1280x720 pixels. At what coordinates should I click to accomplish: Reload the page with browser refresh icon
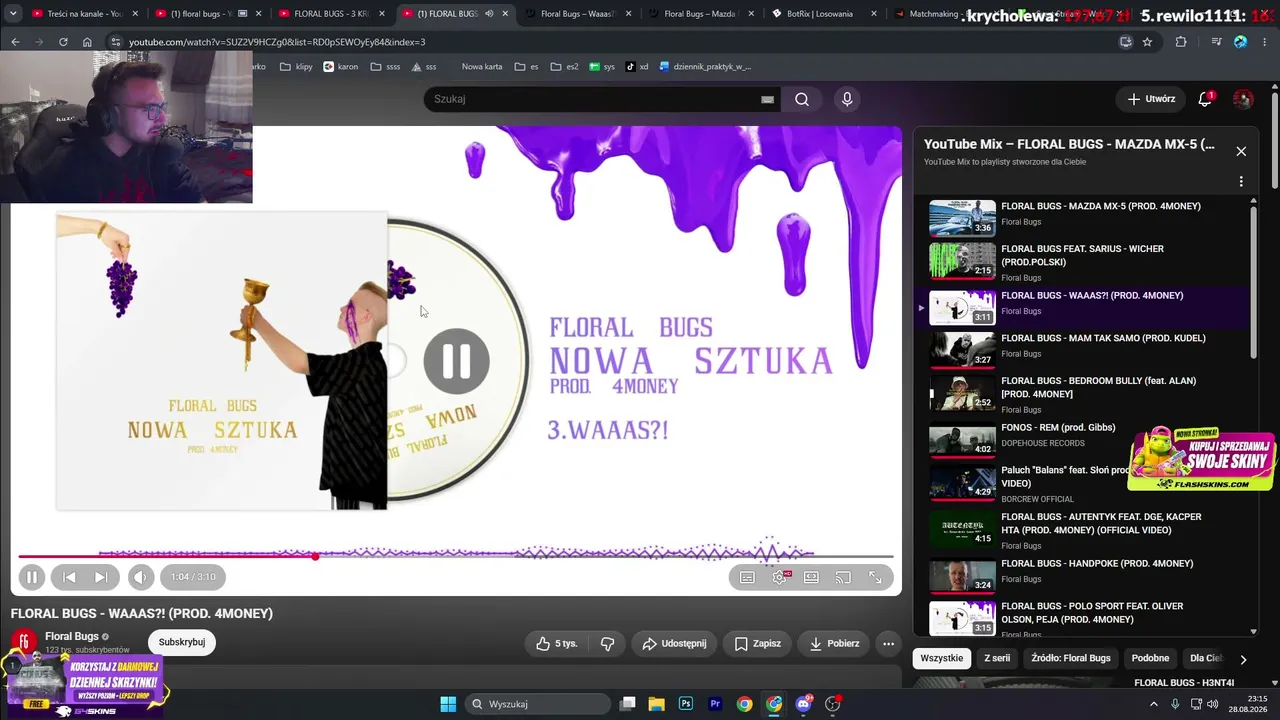[63, 42]
